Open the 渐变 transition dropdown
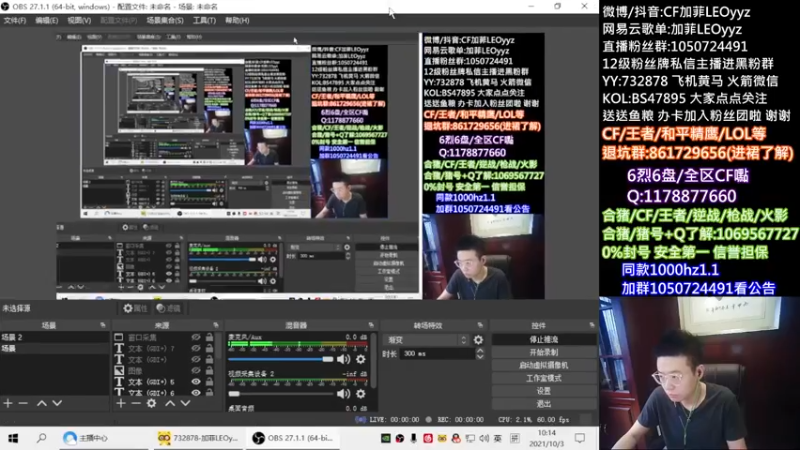The width and height of the screenshot is (800, 450). (x=427, y=340)
